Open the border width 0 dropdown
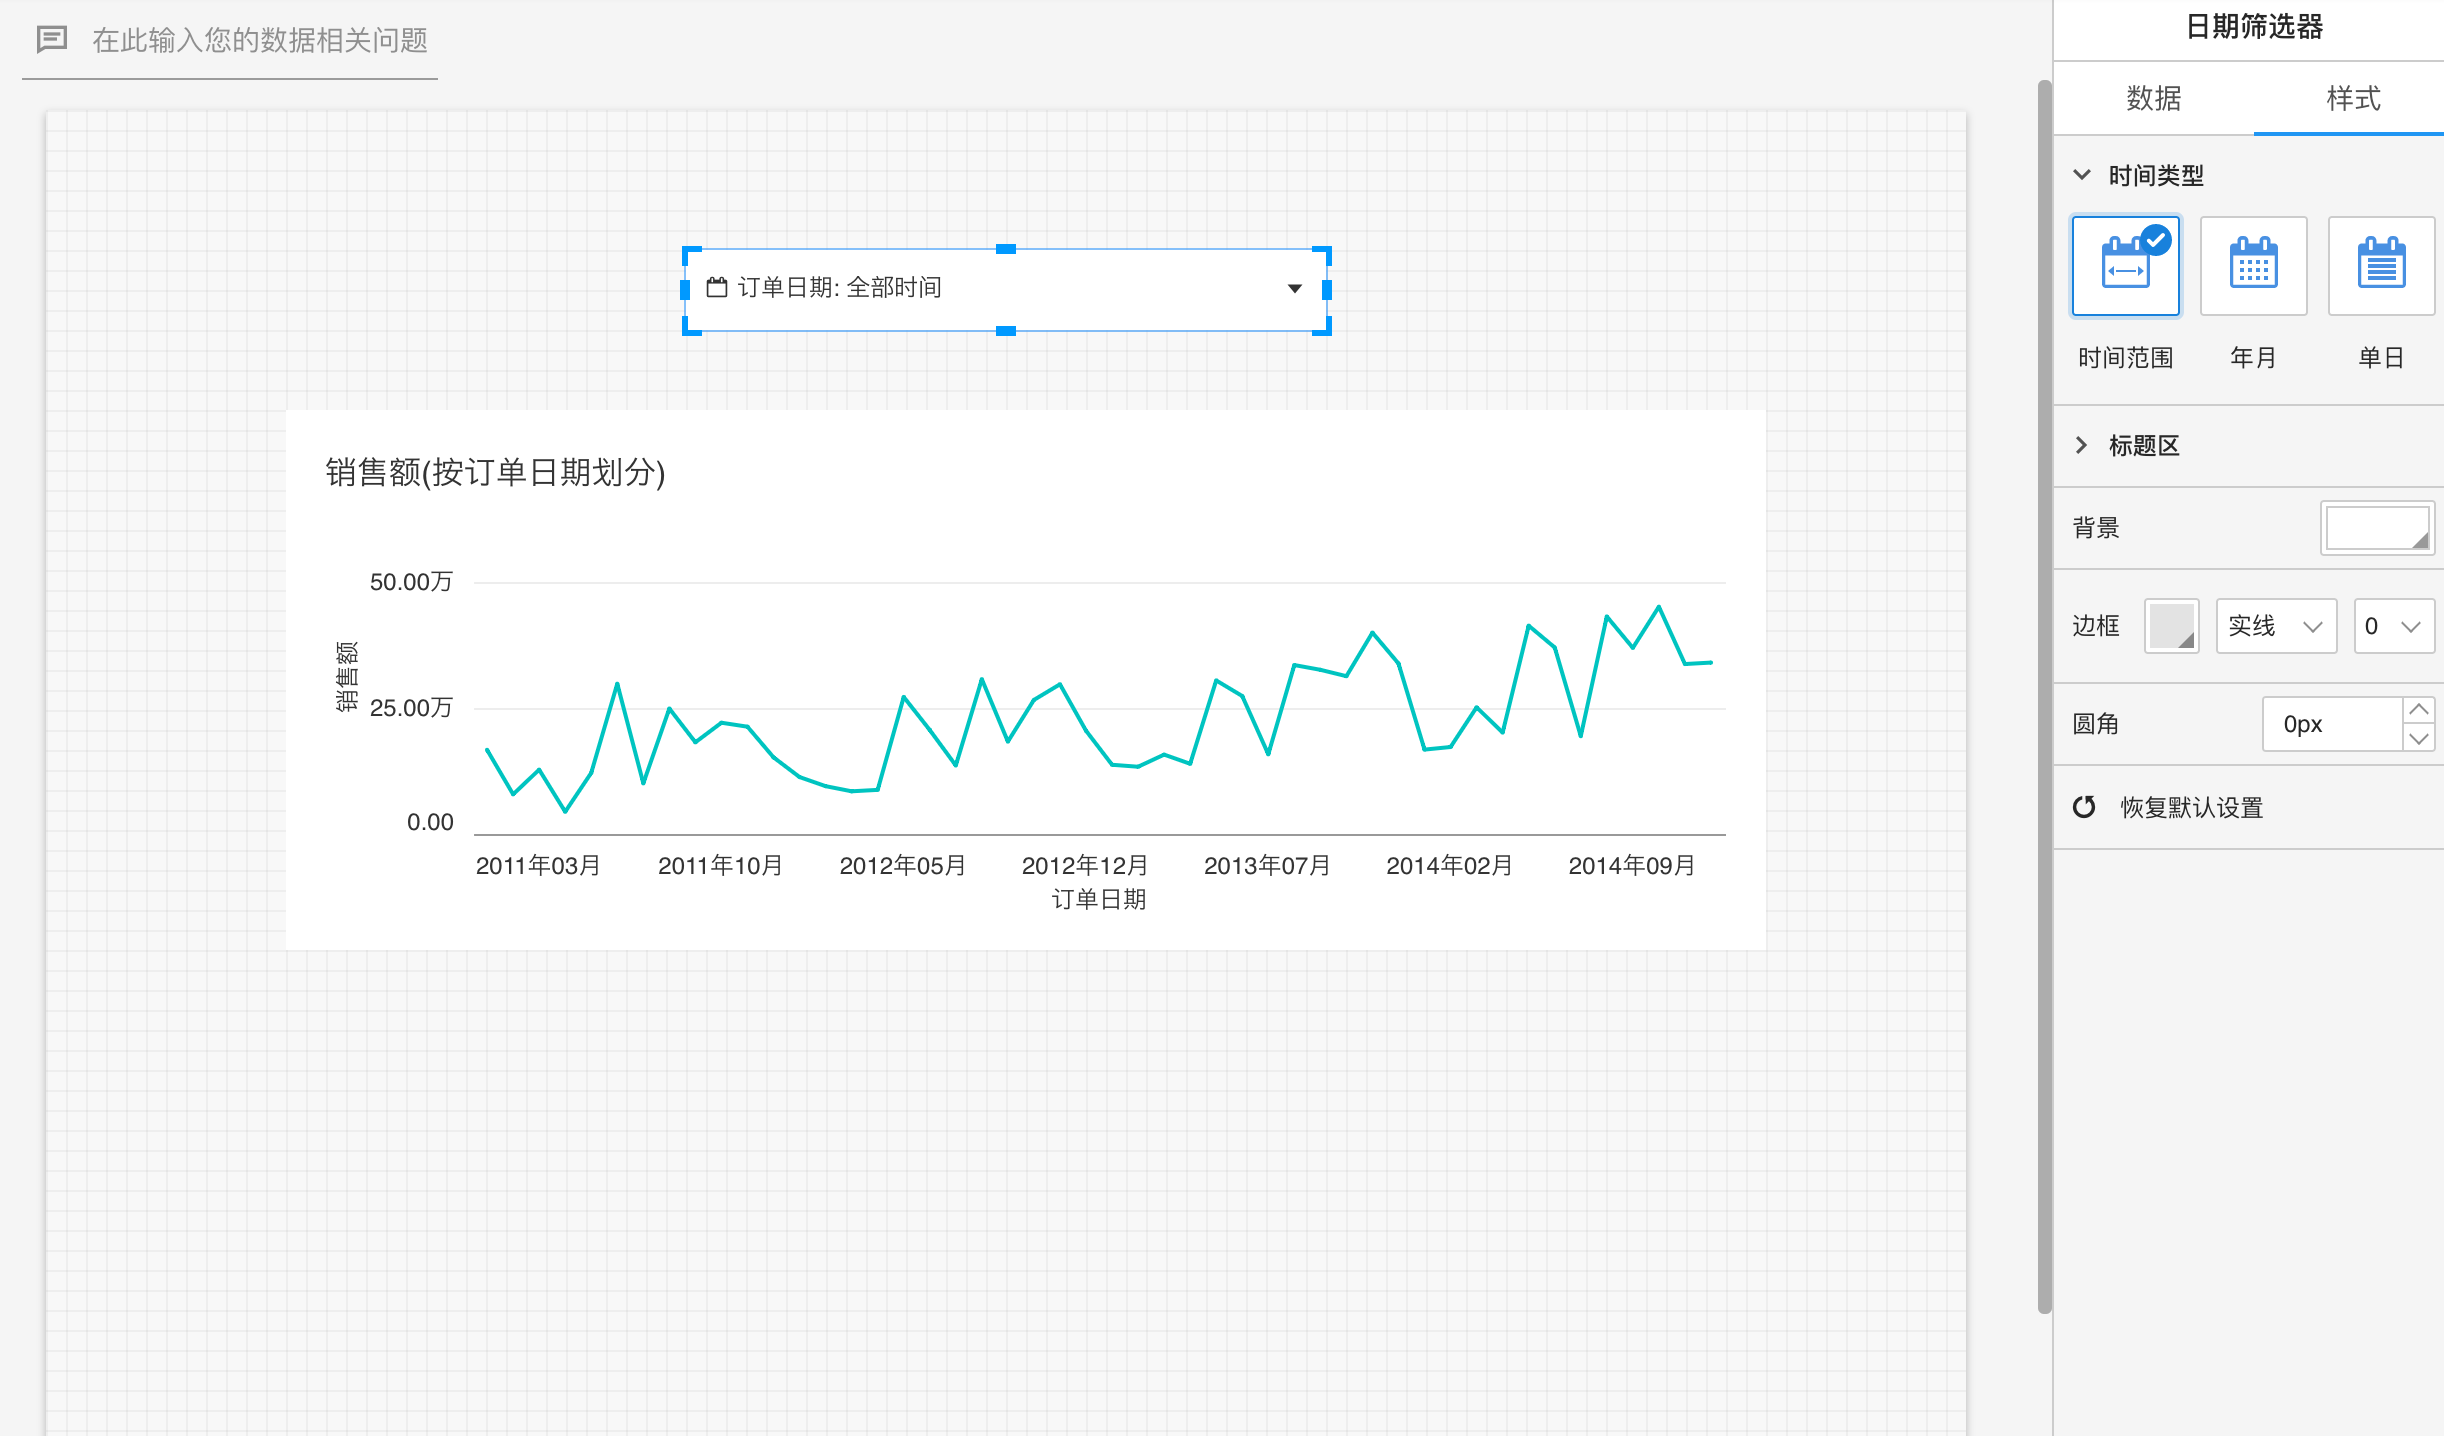2444x1436 pixels. point(2393,626)
